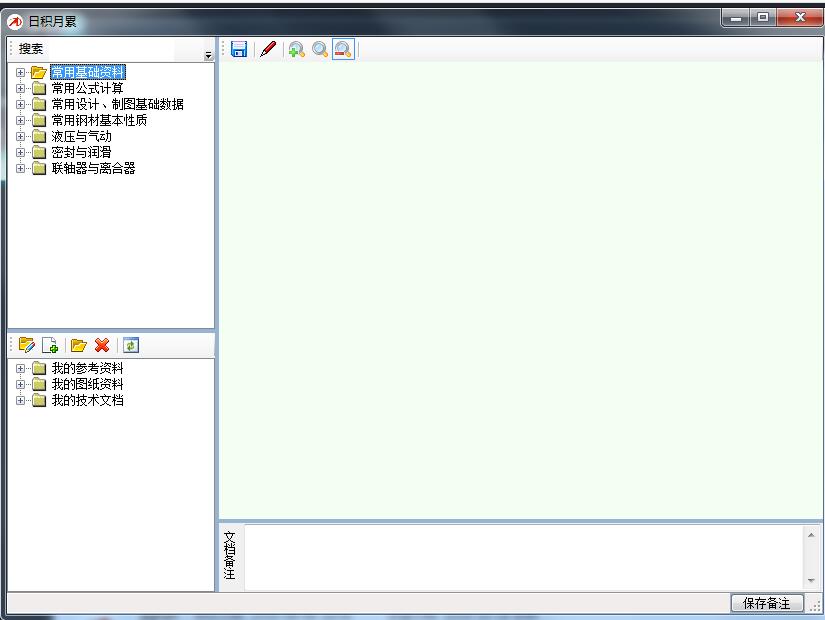Click the open folder icon in lower toolbar
825x620 pixels.
coord(78,345)
